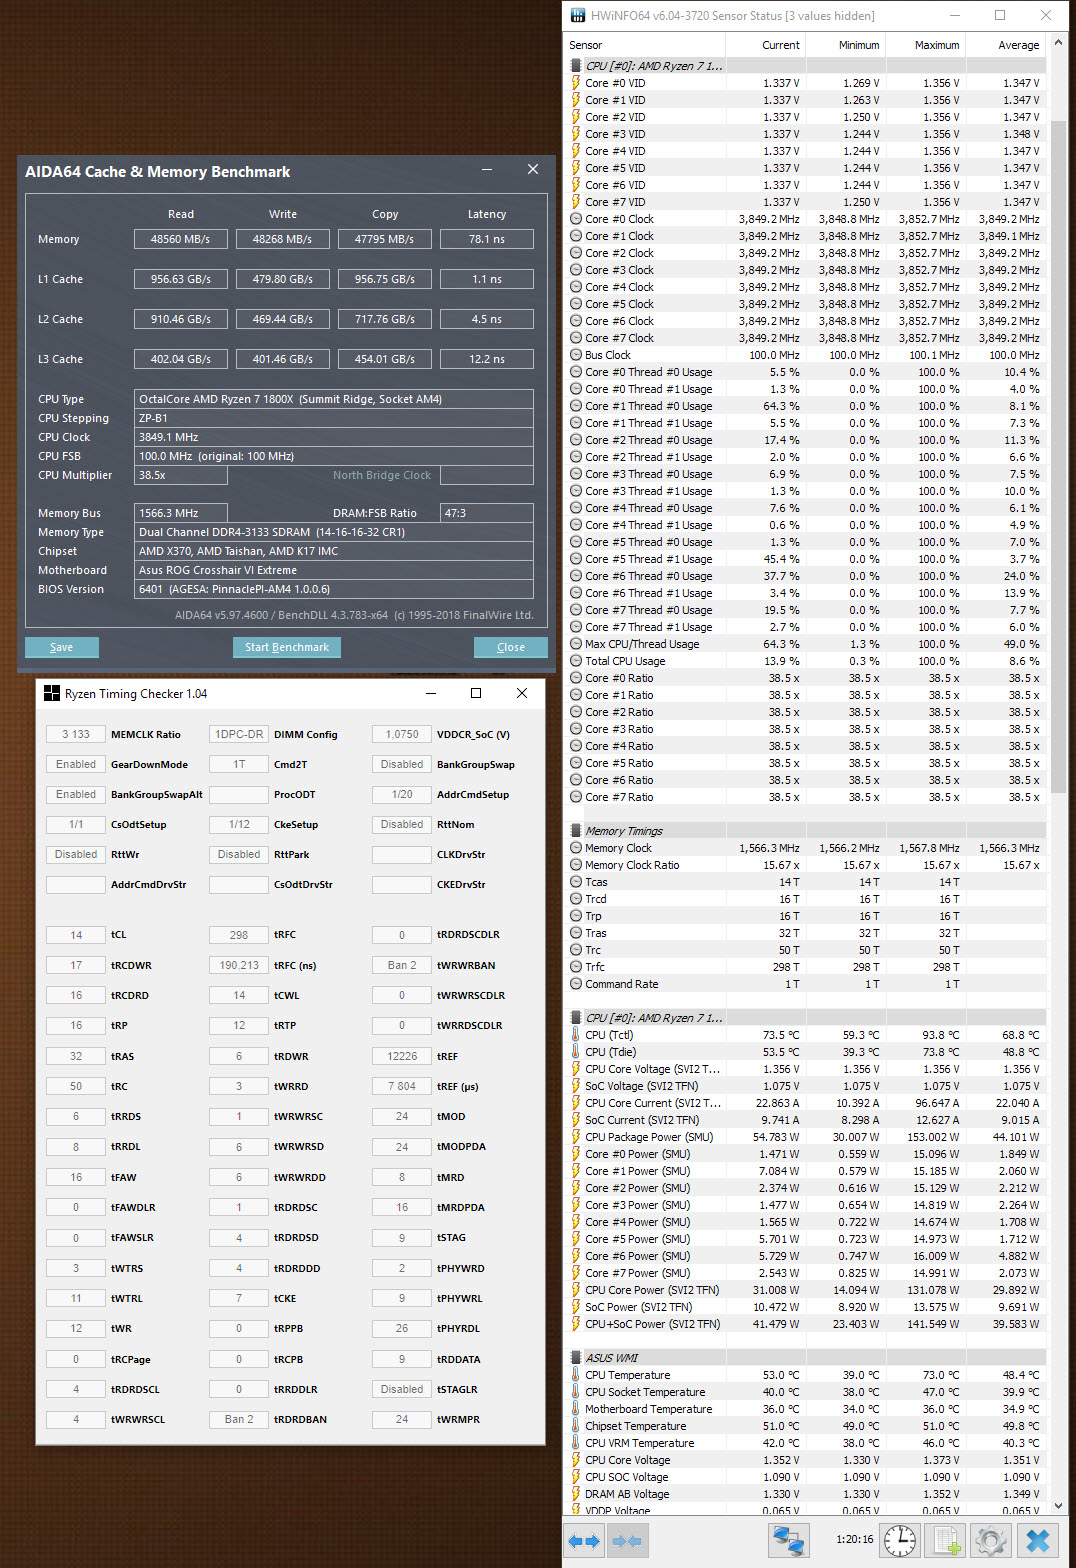Open the network remote monitoring icon in HWiNFO
The height and width of the screenshot is (1568, 1076).
(x=788, y=1541)
